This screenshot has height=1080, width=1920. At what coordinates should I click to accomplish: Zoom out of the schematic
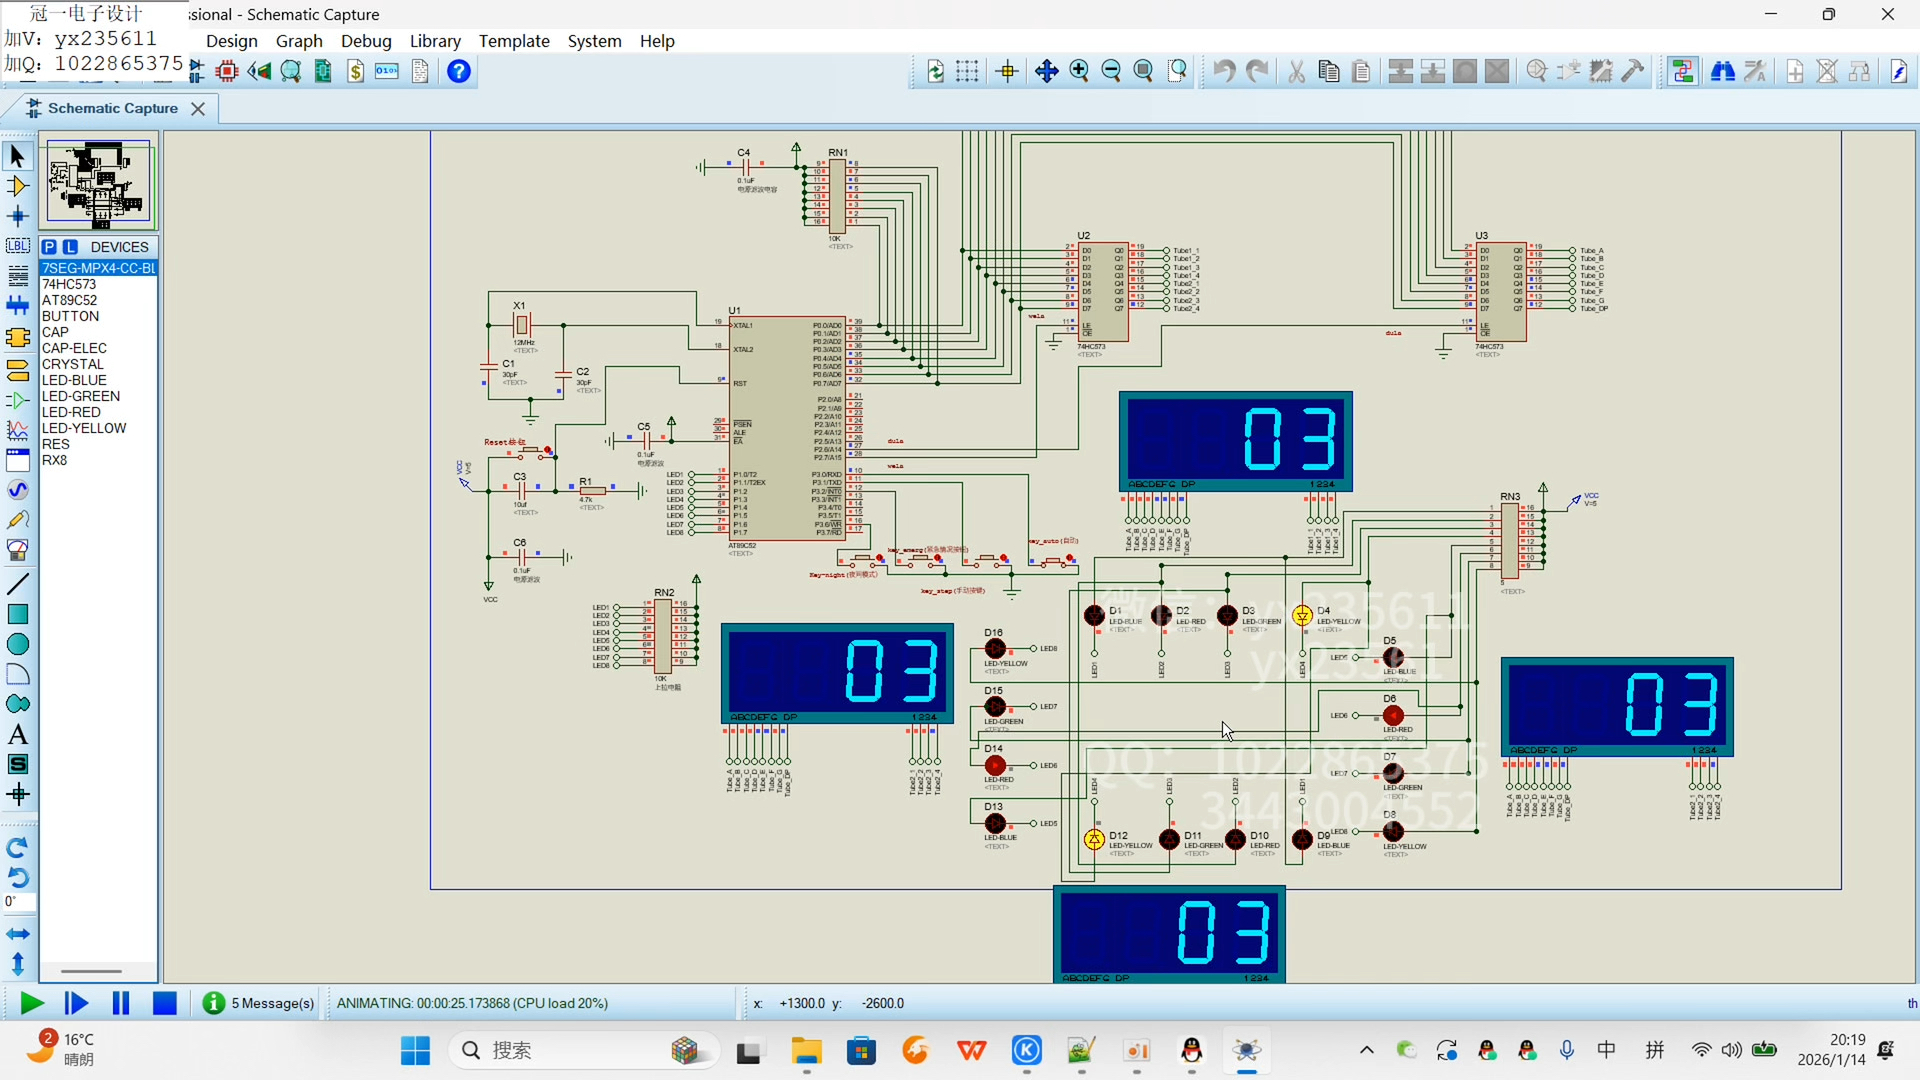tap(1111, 71)
